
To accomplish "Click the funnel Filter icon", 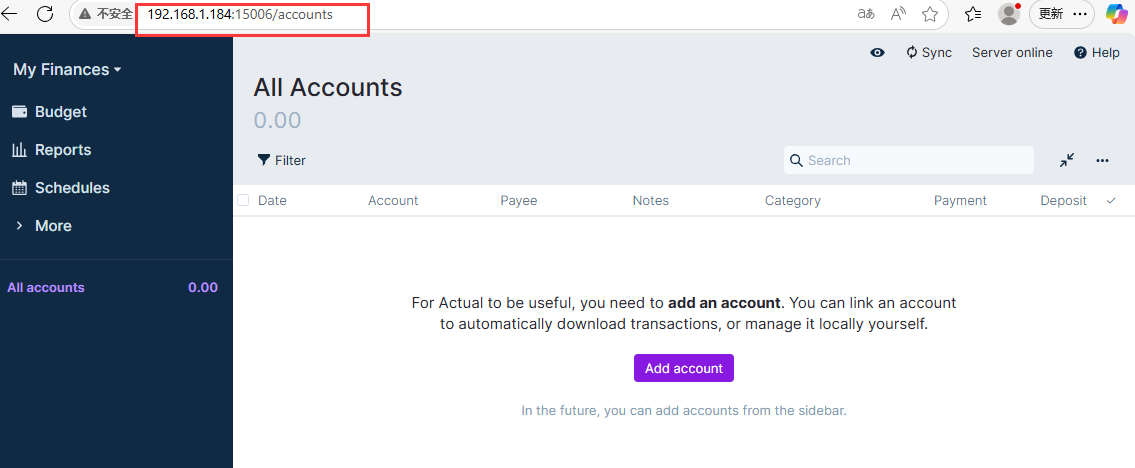I will pyautogui.click(x=264, y=160).
